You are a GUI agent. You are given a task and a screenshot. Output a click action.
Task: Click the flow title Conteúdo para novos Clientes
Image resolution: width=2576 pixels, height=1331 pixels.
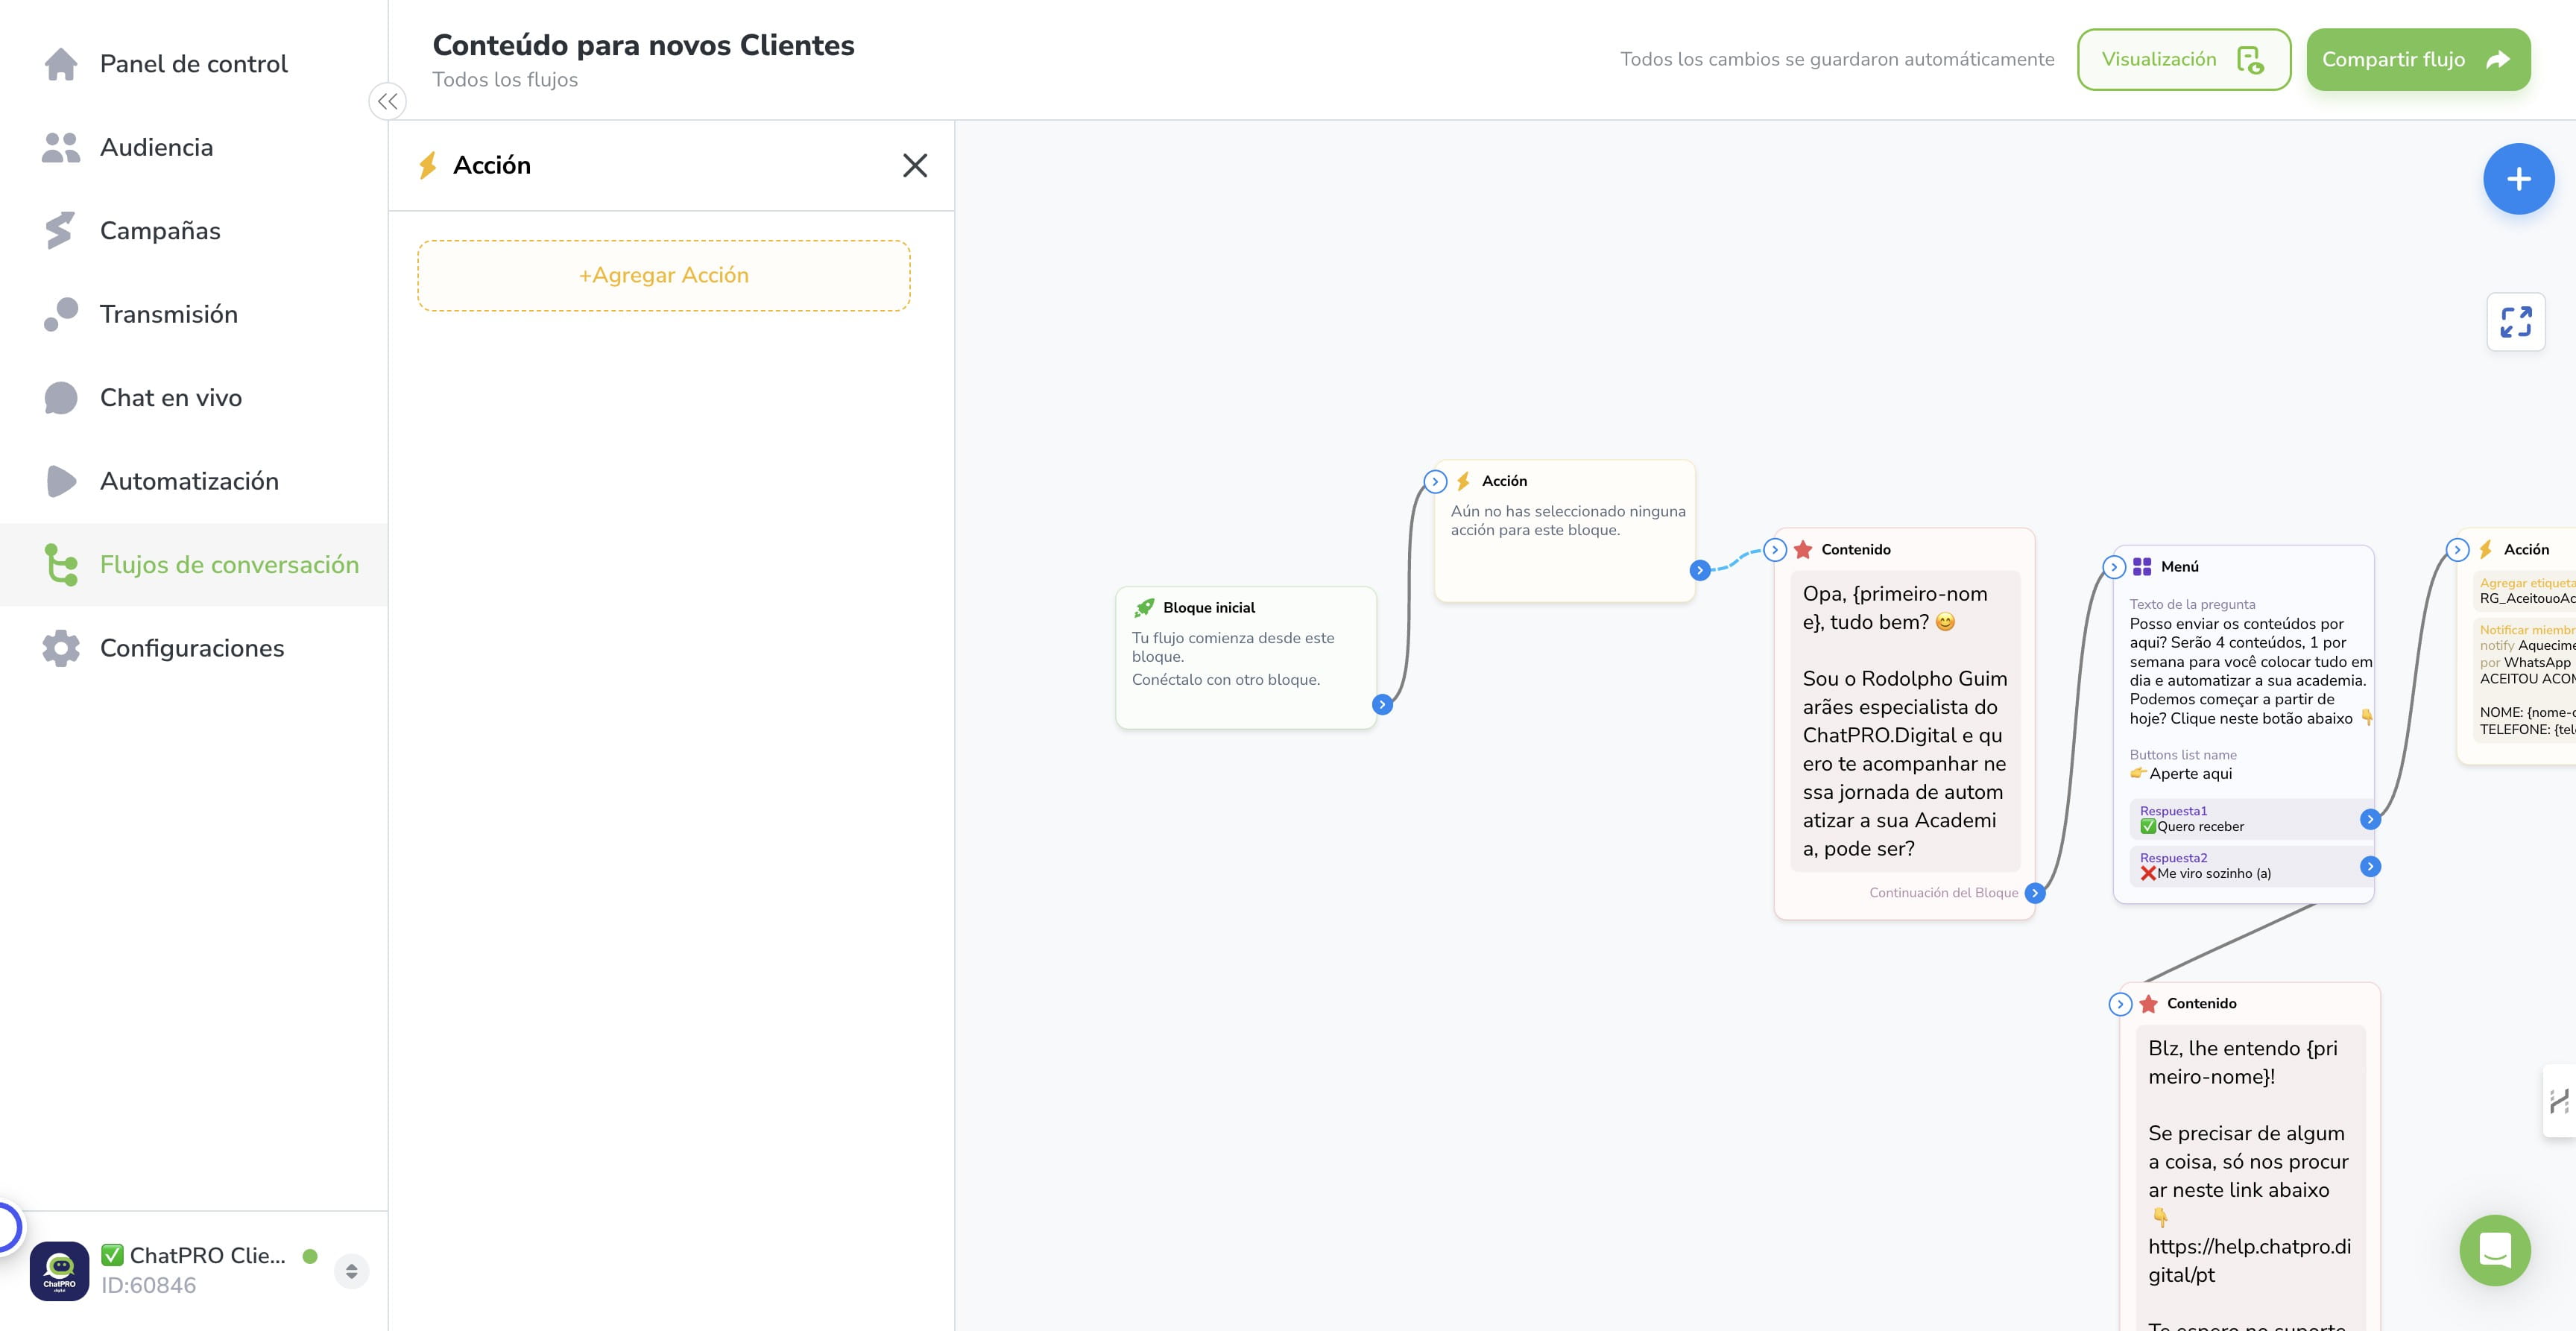click(x=643, y=45)
